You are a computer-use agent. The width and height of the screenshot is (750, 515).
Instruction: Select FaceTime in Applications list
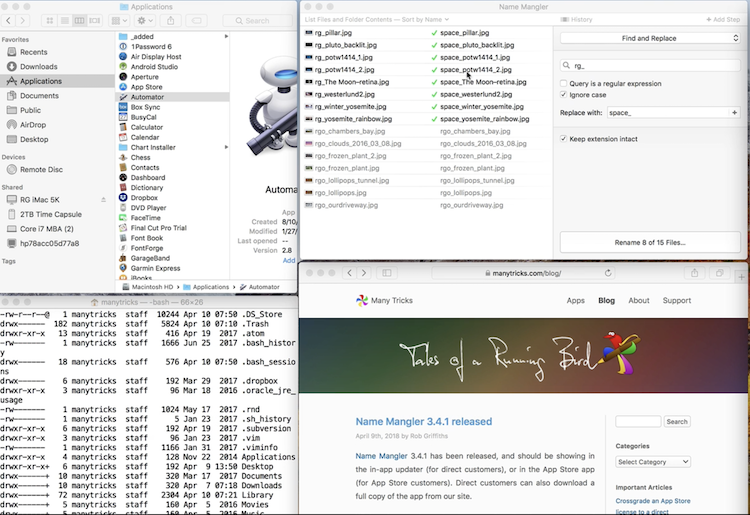(145, 218)
